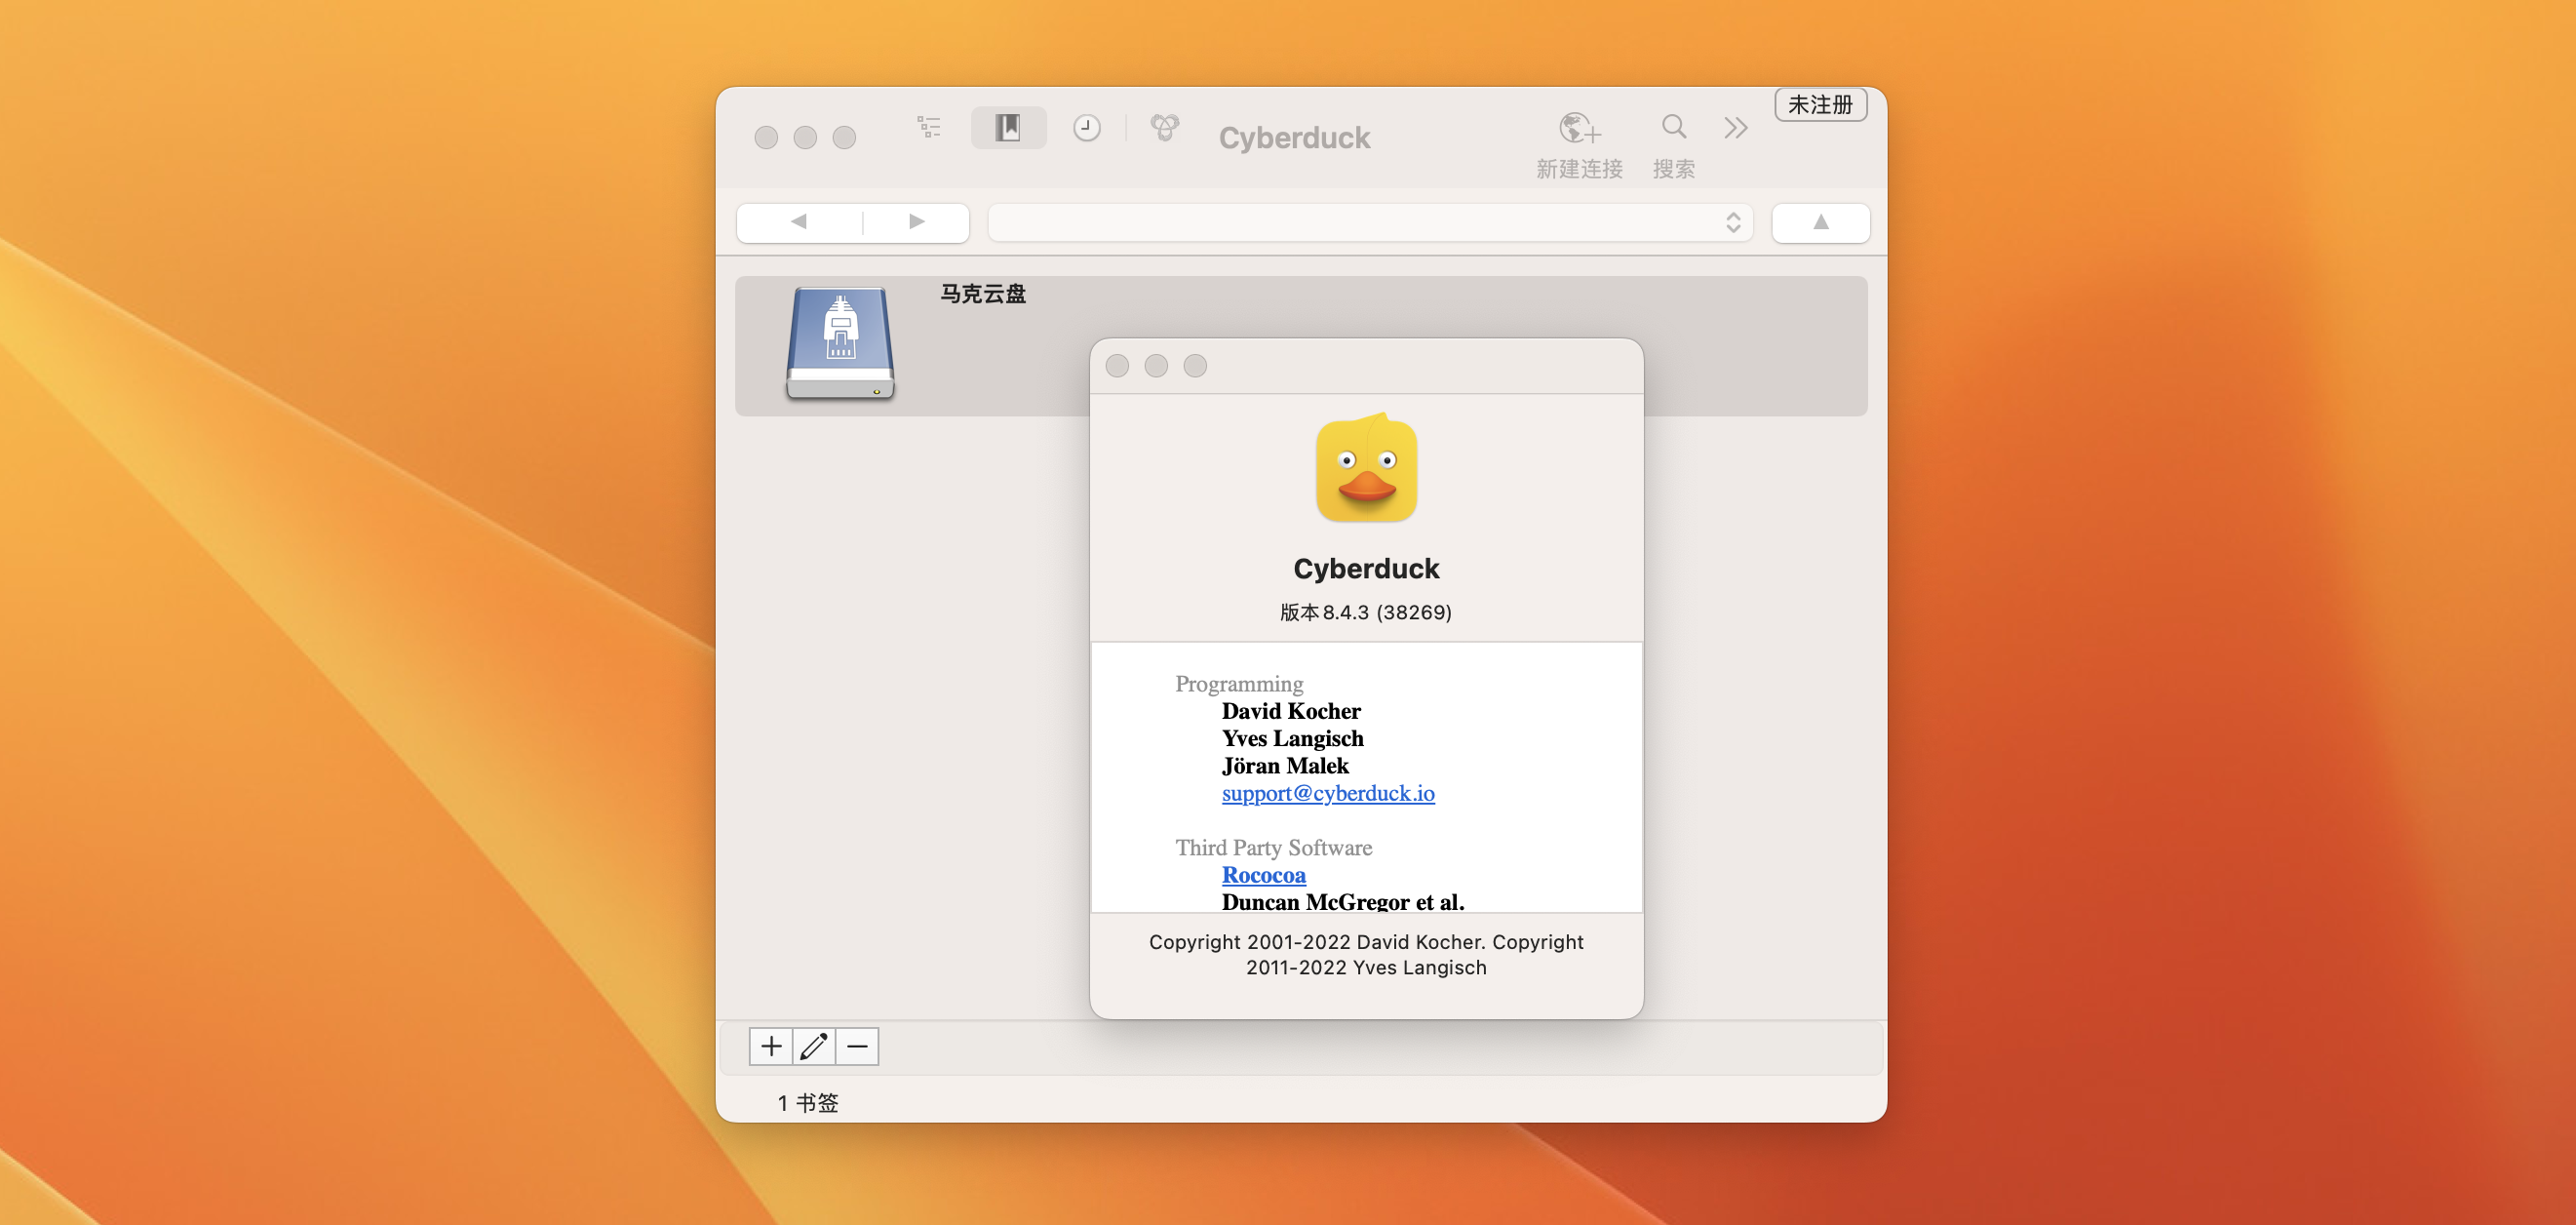Image resolution: width=2576 pixels, height=1225 pixels.
Task: Select the 马克云盘 bookmark drive thumbnail
Action: (x=840, y=344)
